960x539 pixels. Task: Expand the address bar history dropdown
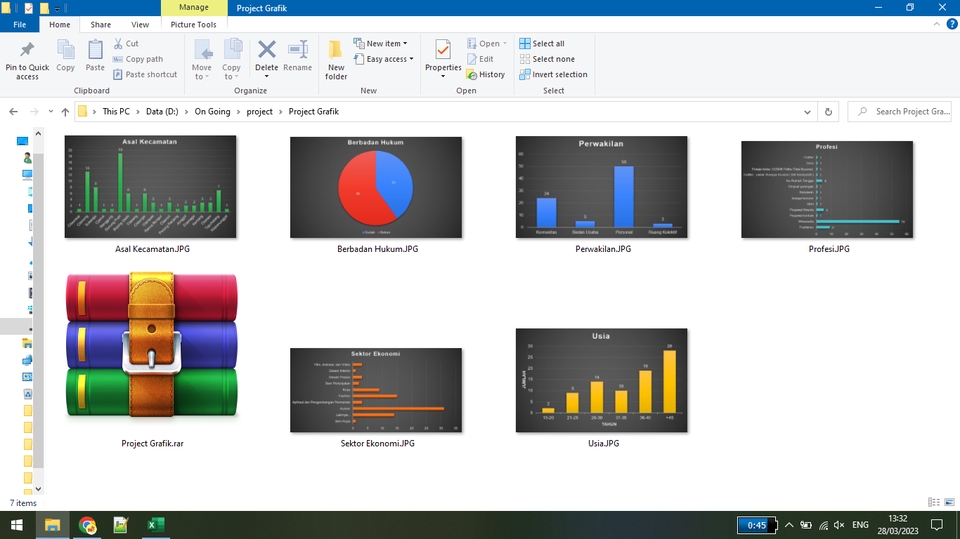(807, 111)
